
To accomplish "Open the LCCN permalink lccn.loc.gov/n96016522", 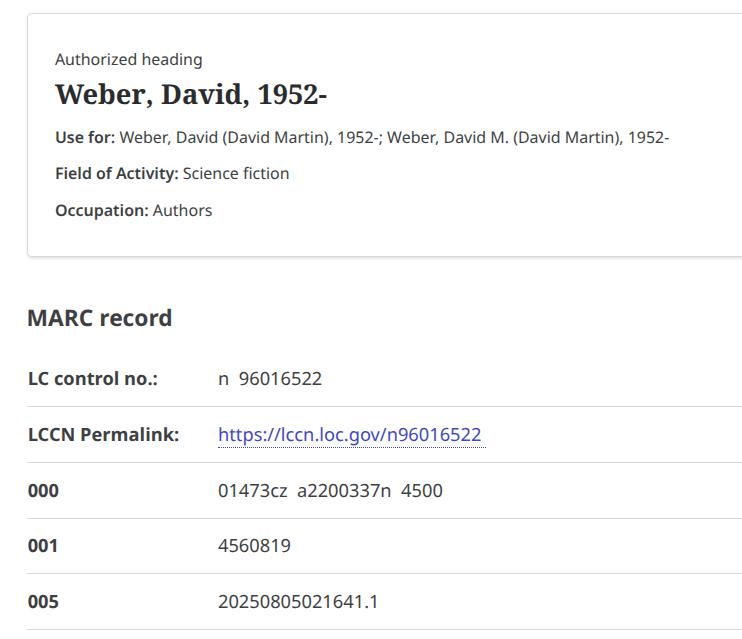I will tap(350, 435).
